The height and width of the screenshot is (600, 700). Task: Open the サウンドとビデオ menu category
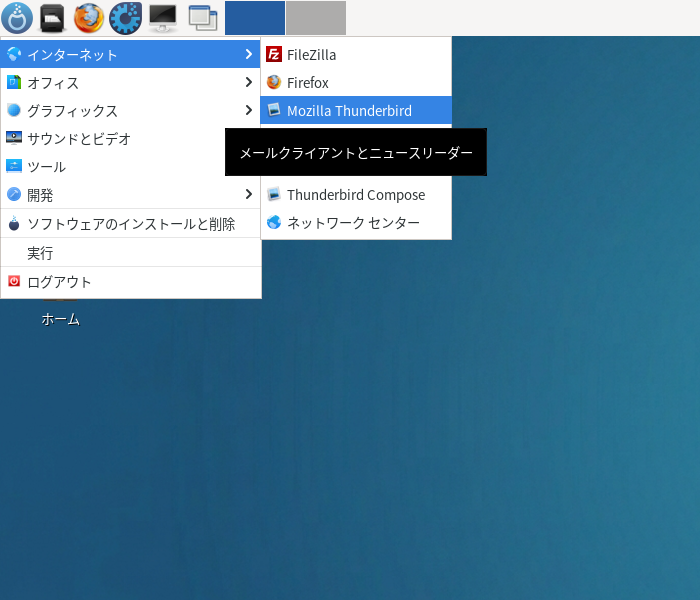point(130,138)
